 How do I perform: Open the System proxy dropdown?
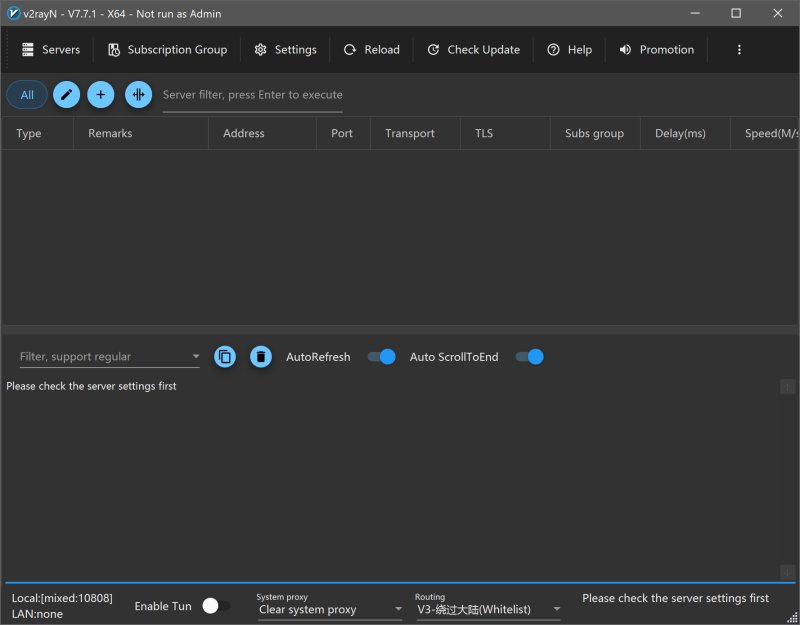pos(329,609)
